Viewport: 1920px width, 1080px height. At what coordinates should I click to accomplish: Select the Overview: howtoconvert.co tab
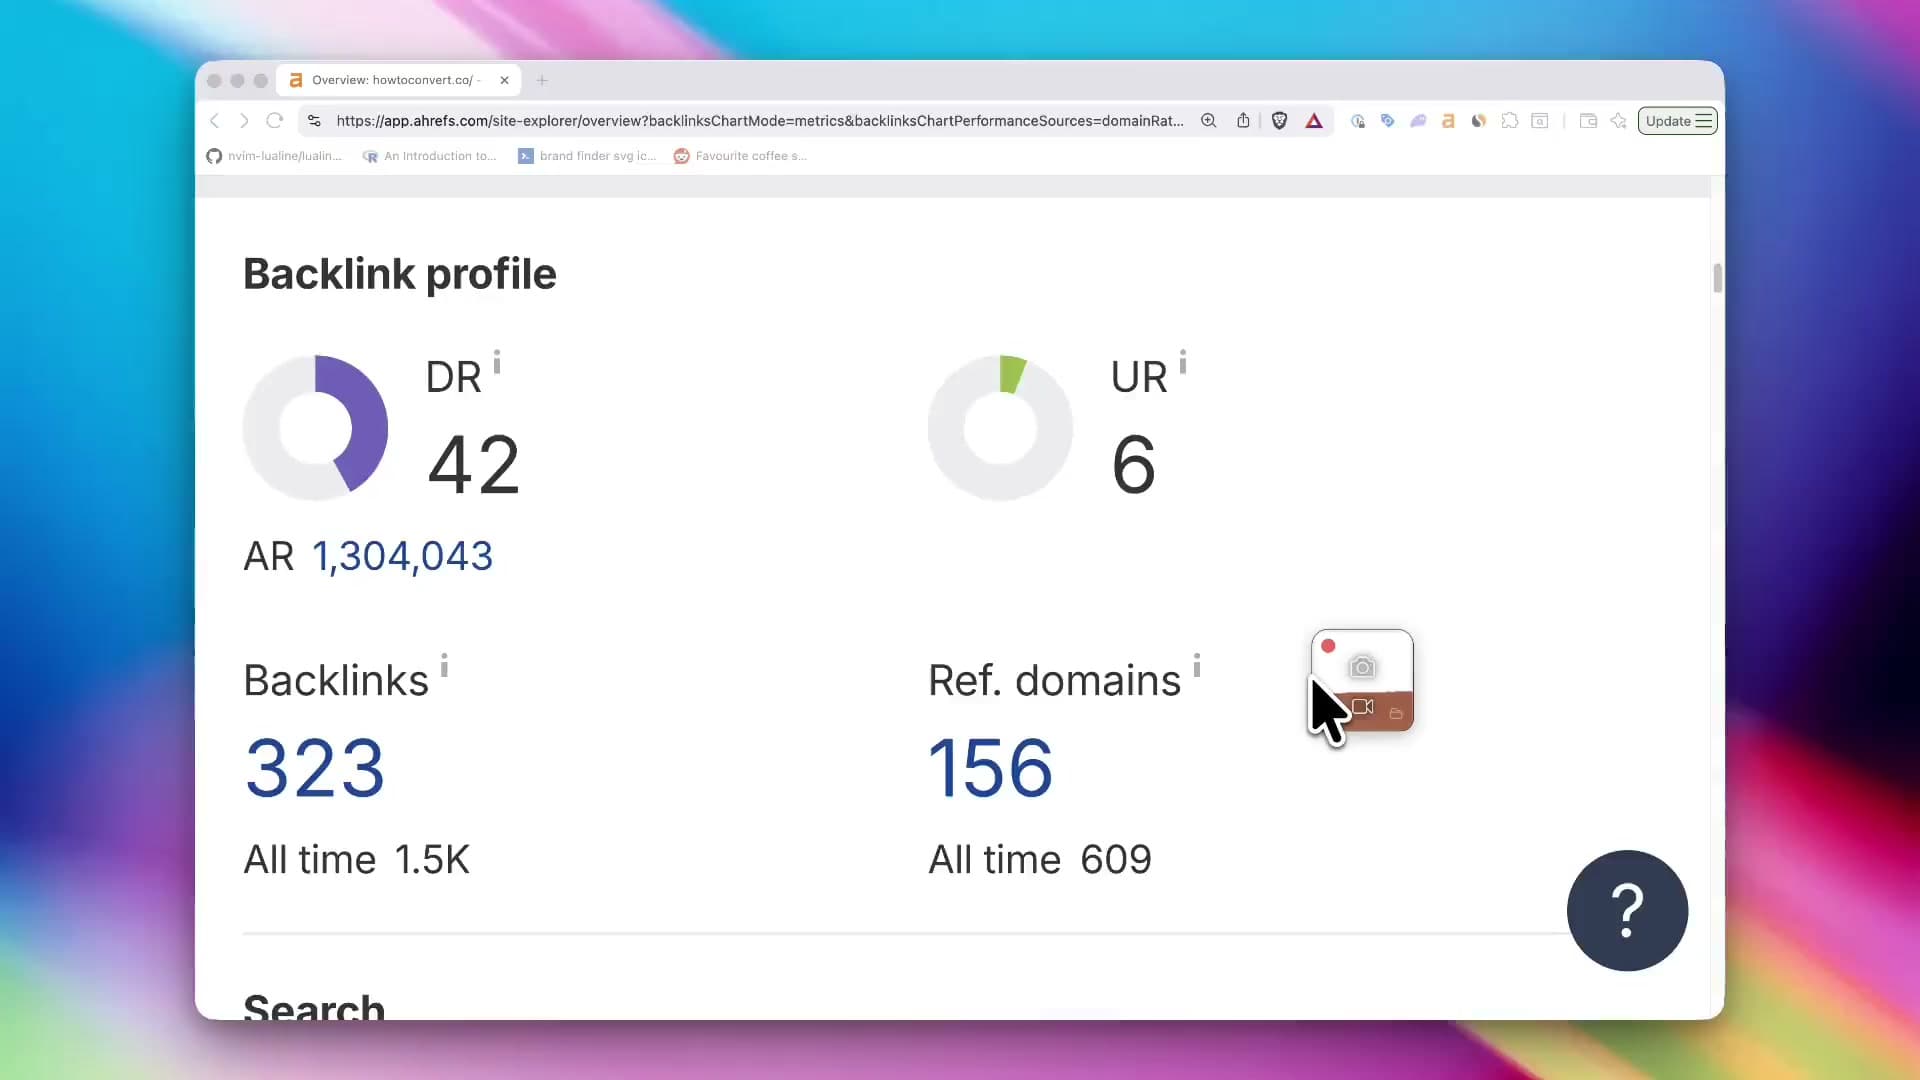click(398, 80)
